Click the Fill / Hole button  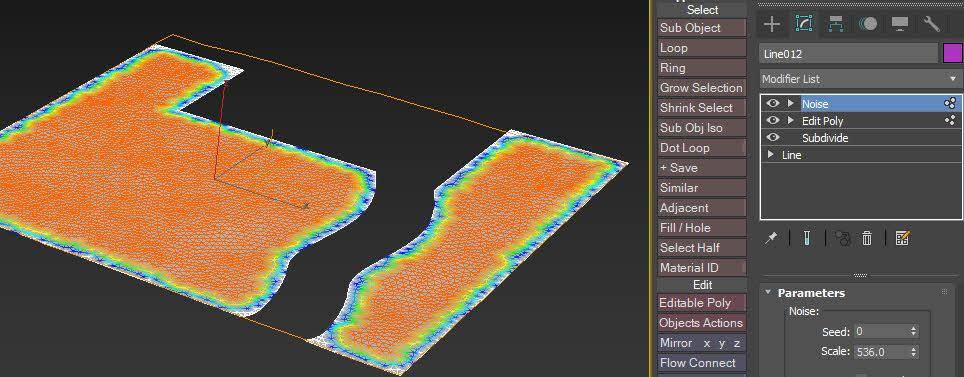pos(702,228)
